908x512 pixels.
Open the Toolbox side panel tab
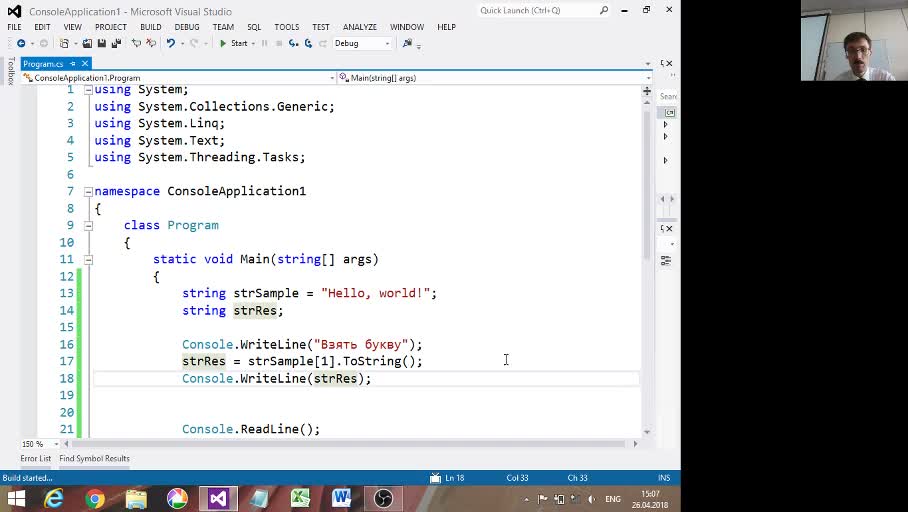10,71
